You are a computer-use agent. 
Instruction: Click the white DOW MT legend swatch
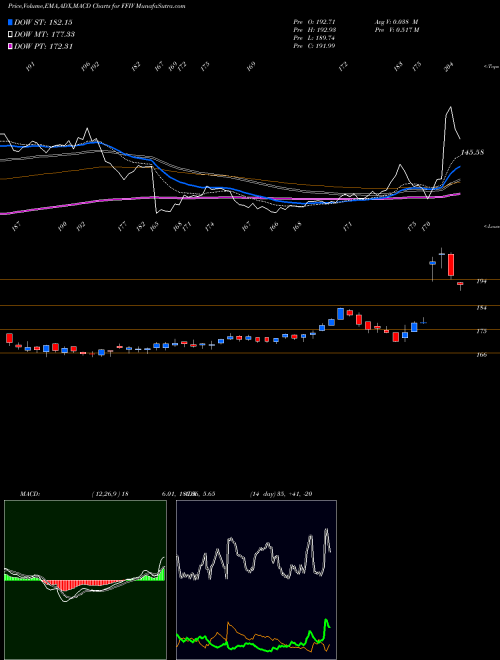point(11,34)
